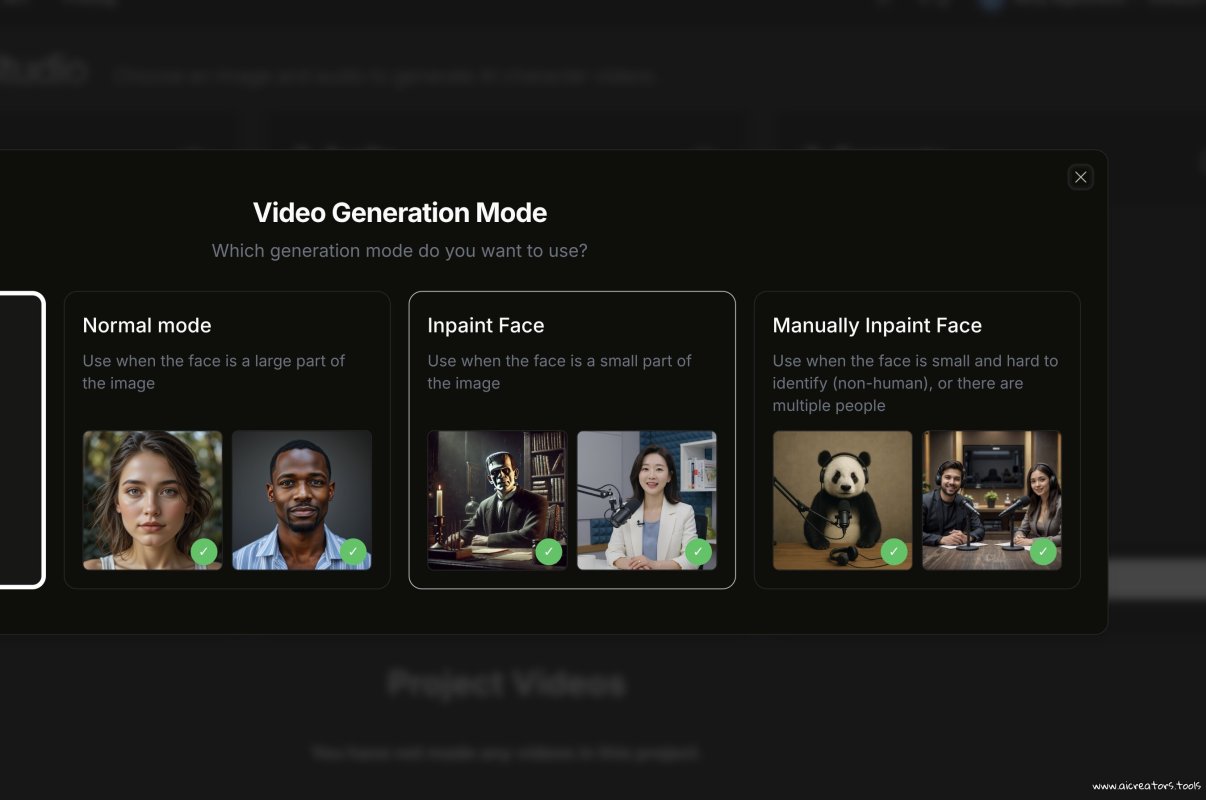
Task: Select the partially visible card on the left edge
Action: coord(20,438)
